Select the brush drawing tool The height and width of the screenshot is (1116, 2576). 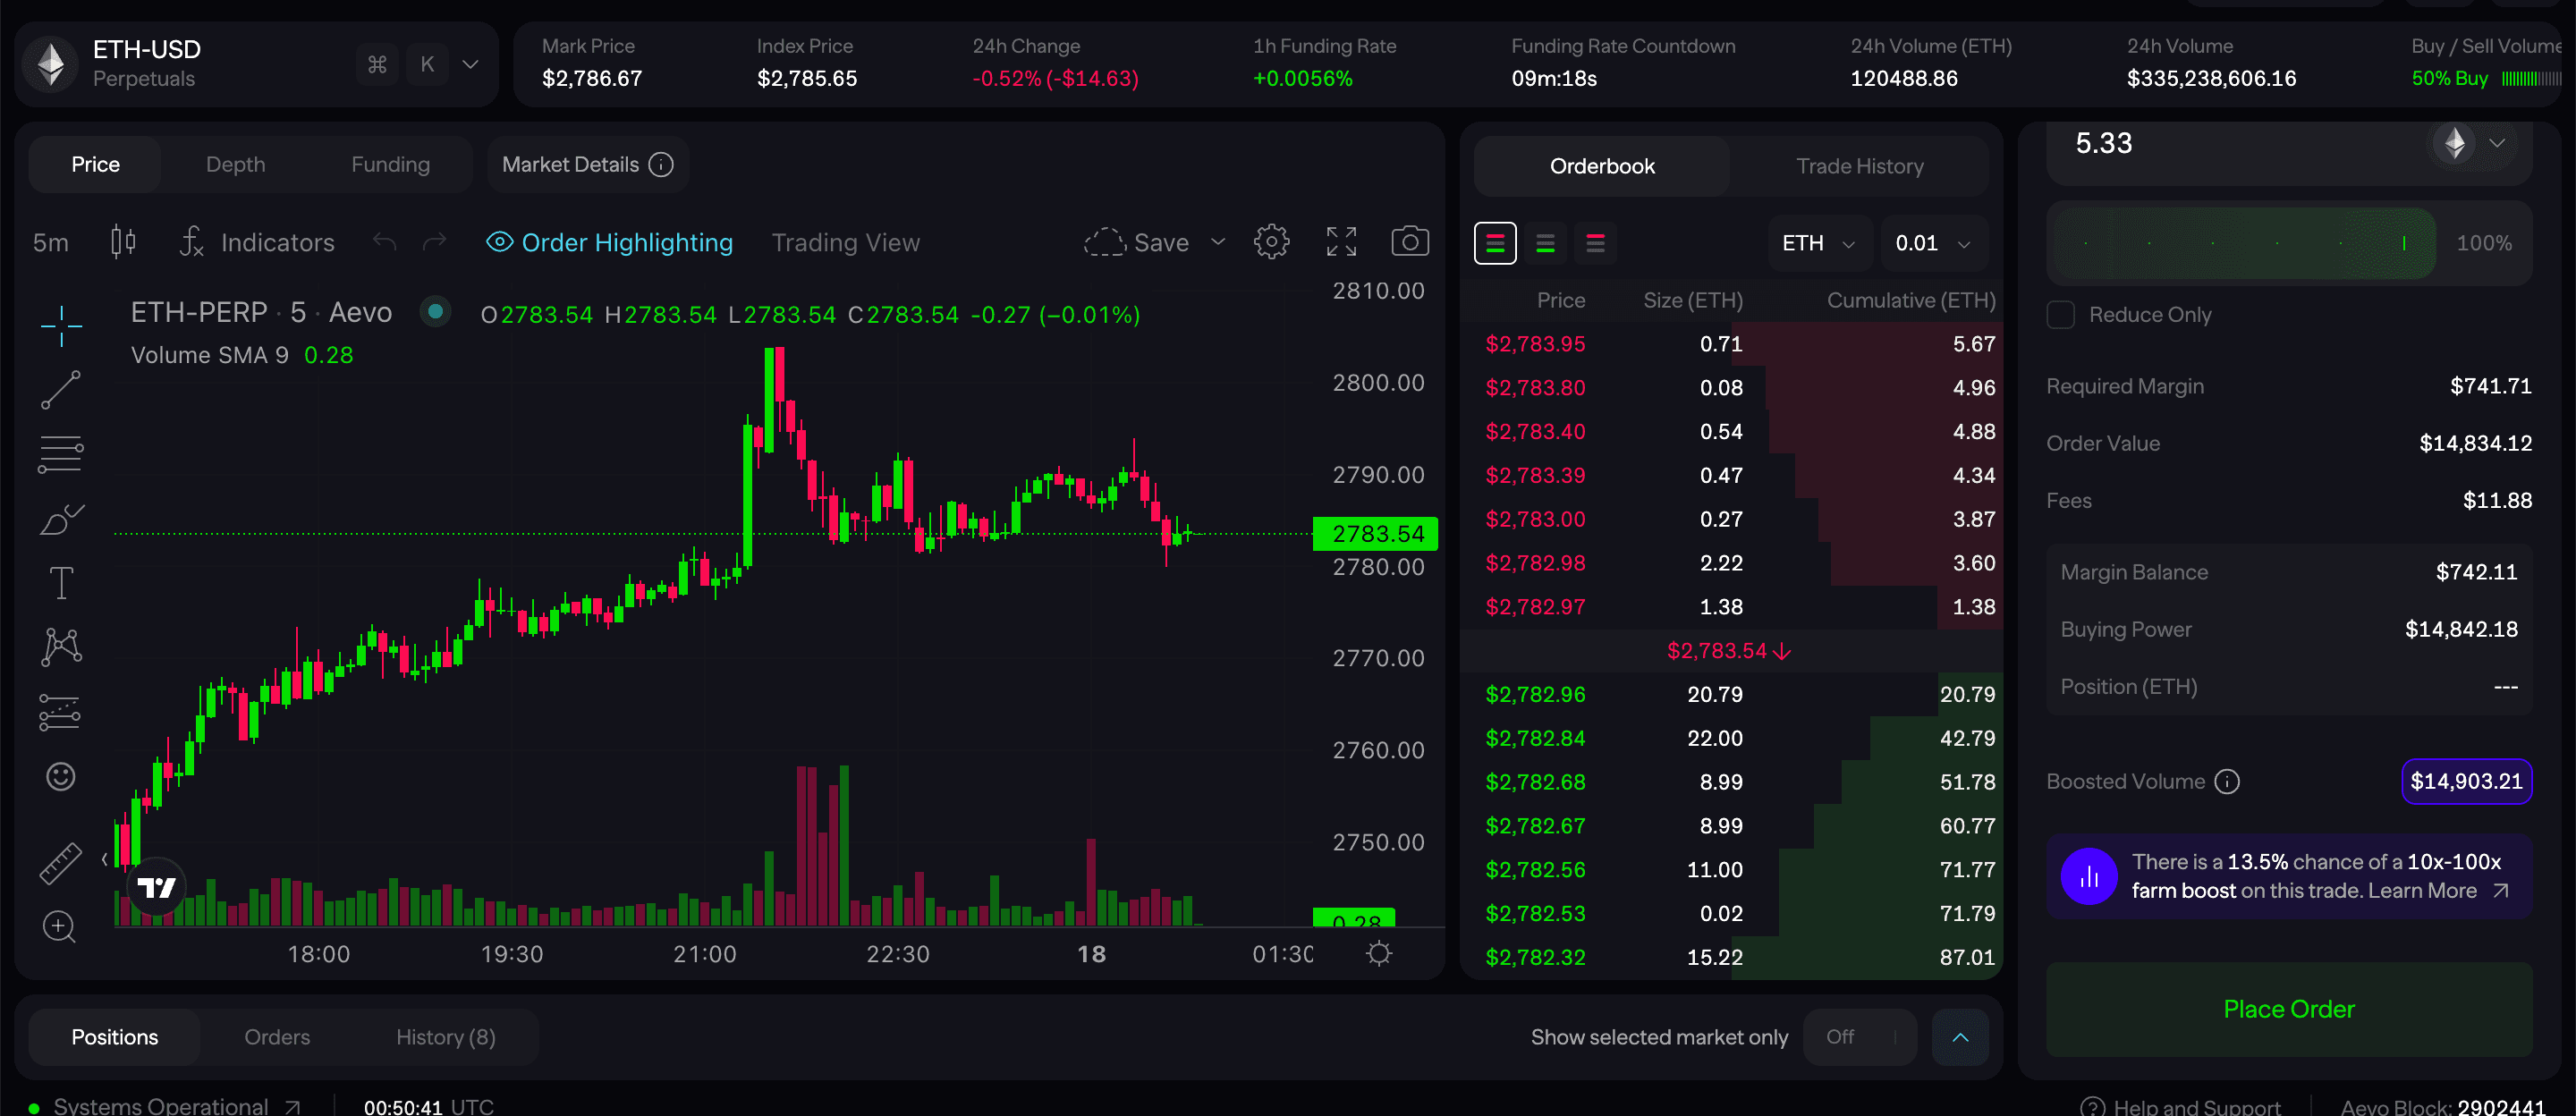click(61, 519)
